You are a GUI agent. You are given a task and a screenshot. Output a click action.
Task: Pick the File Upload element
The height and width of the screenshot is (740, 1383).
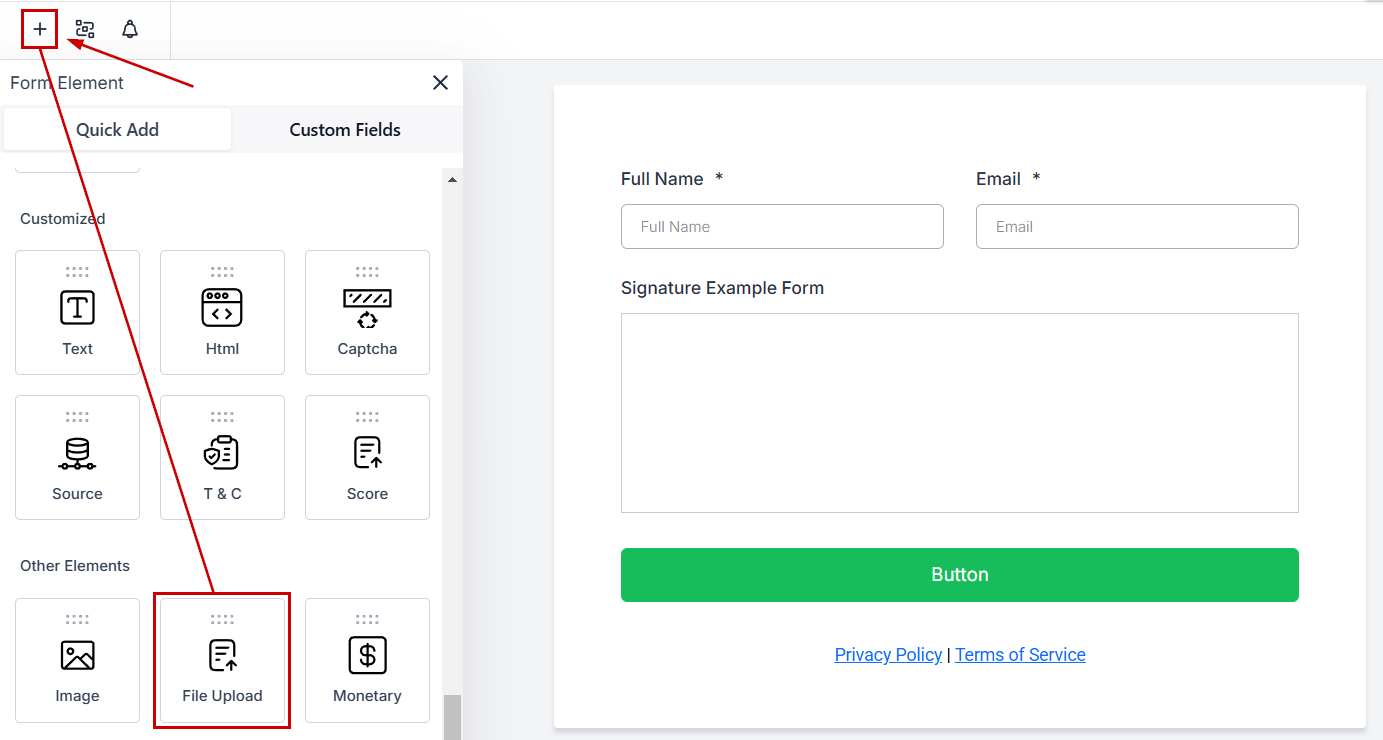222,661
